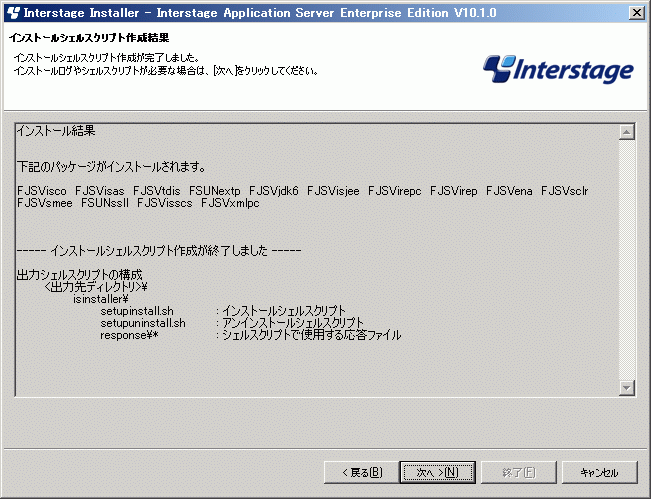Click the package name FJSVirep
651x499 pixels.
click(x=453, y=191)
